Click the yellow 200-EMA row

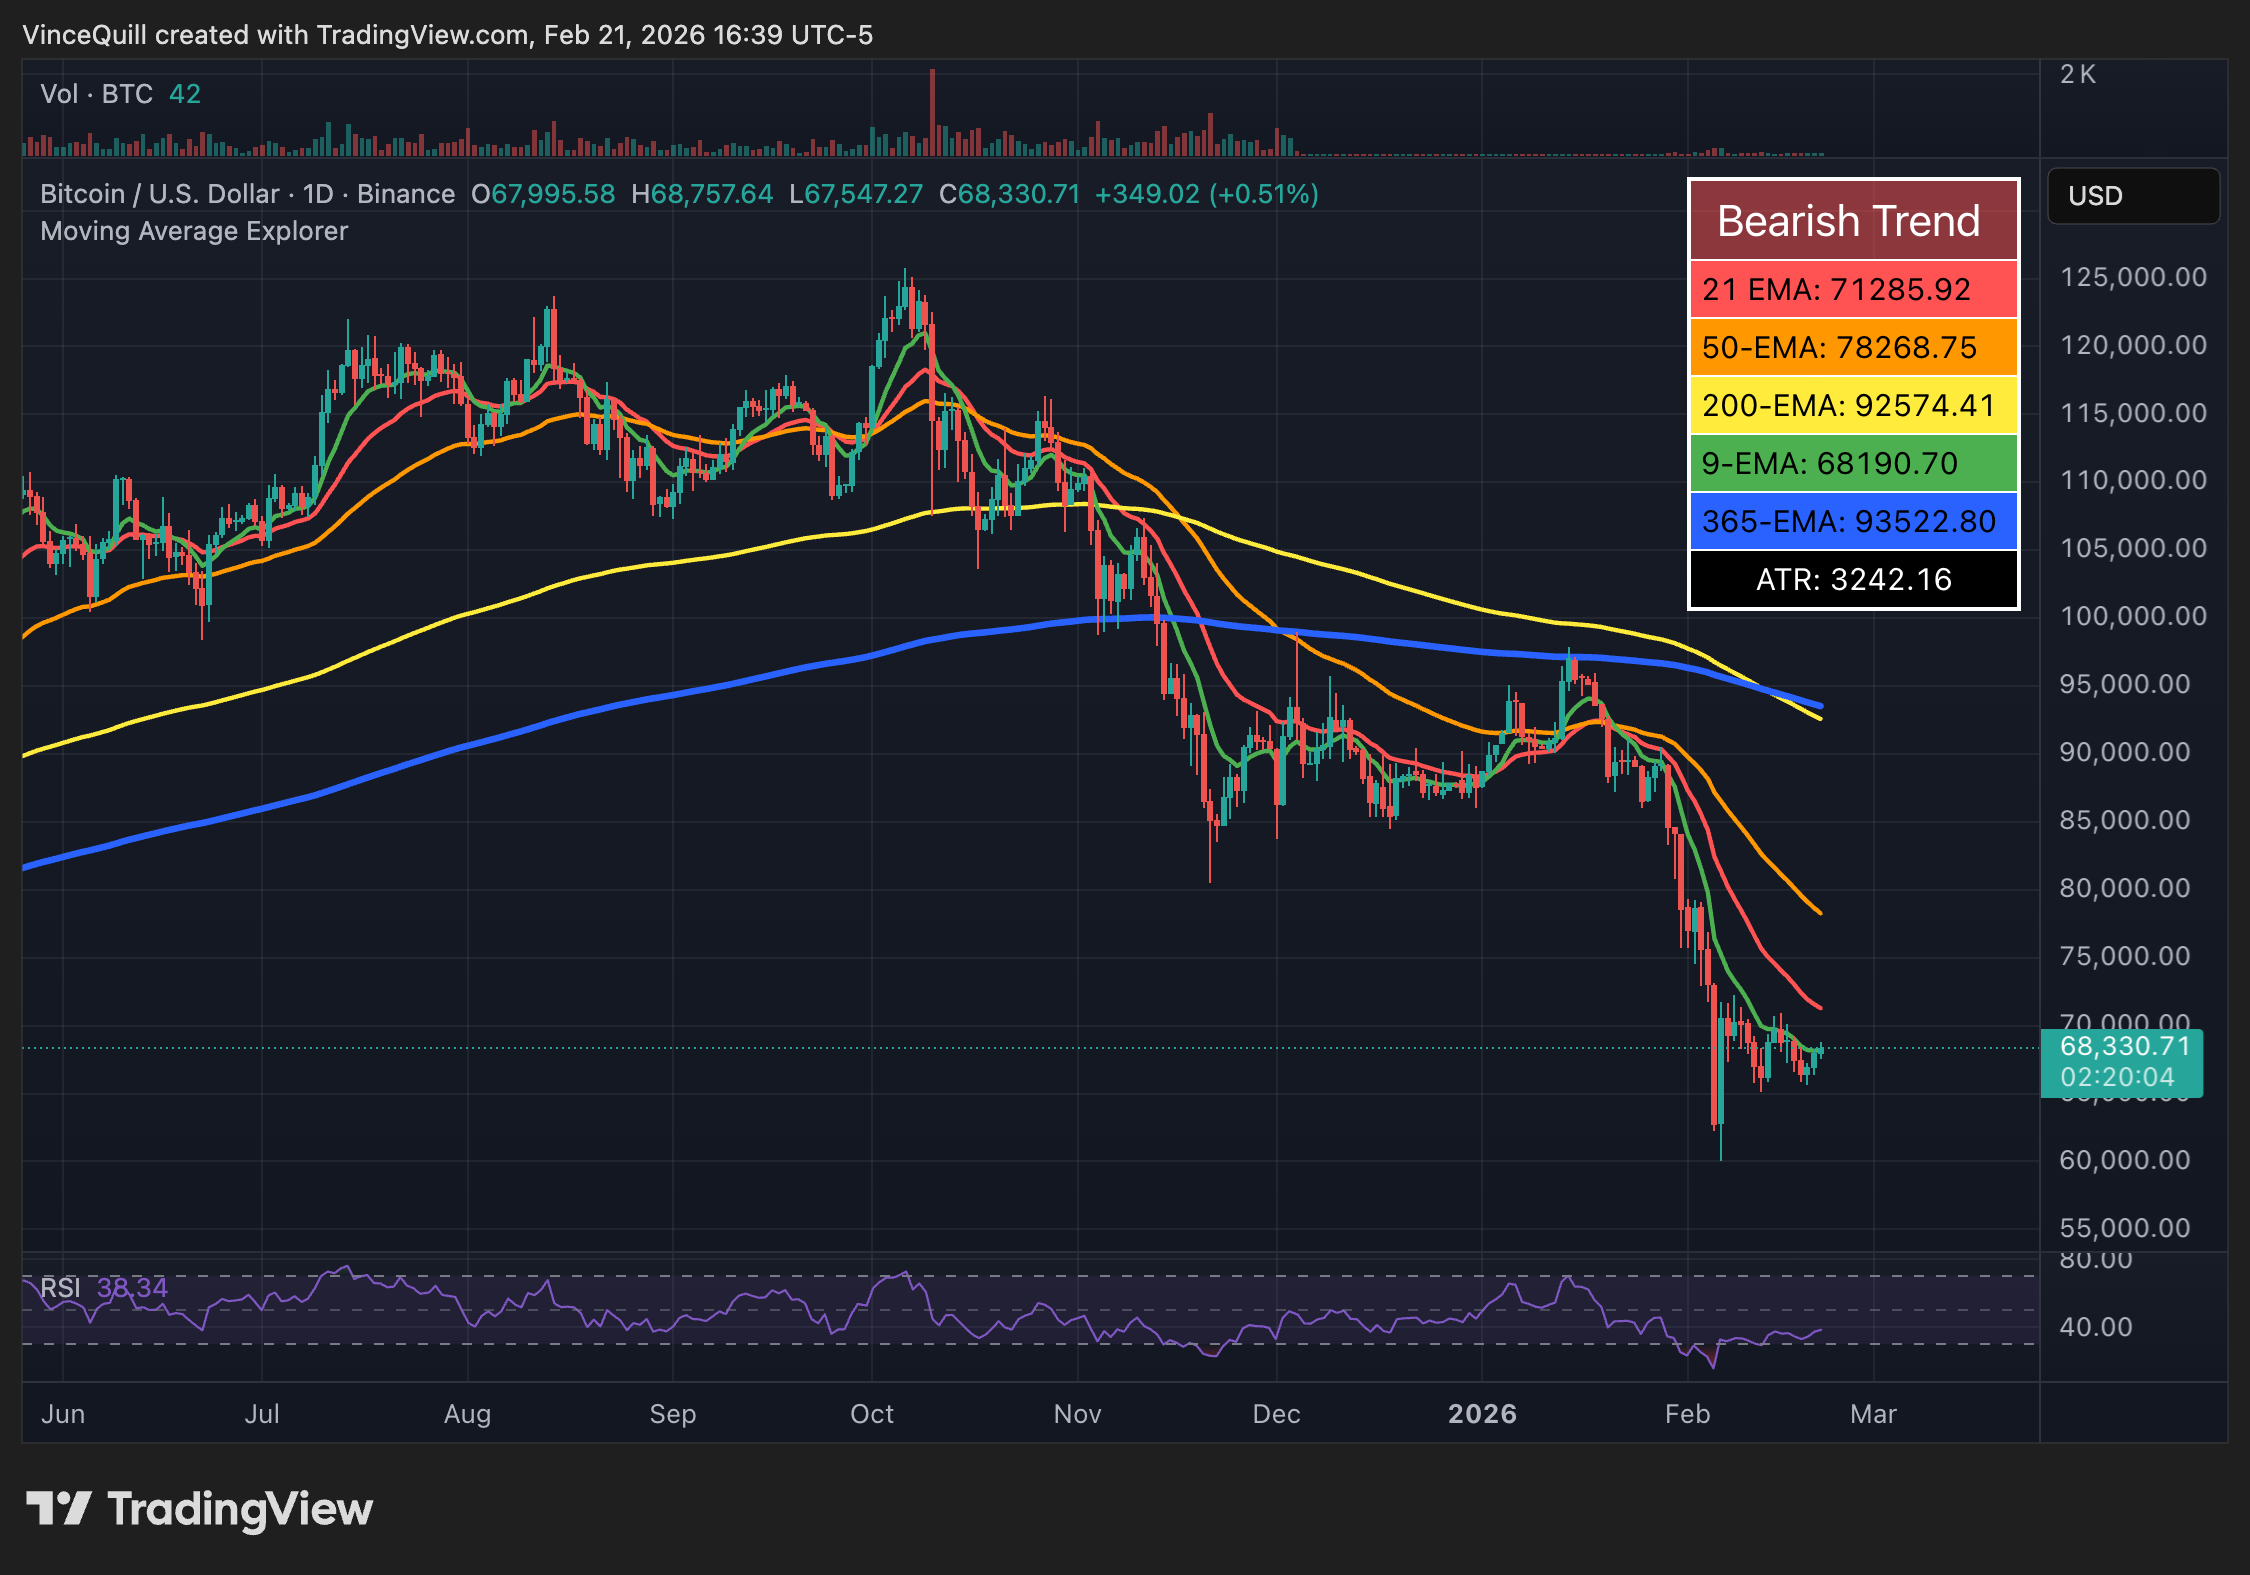click(1851, 406)
